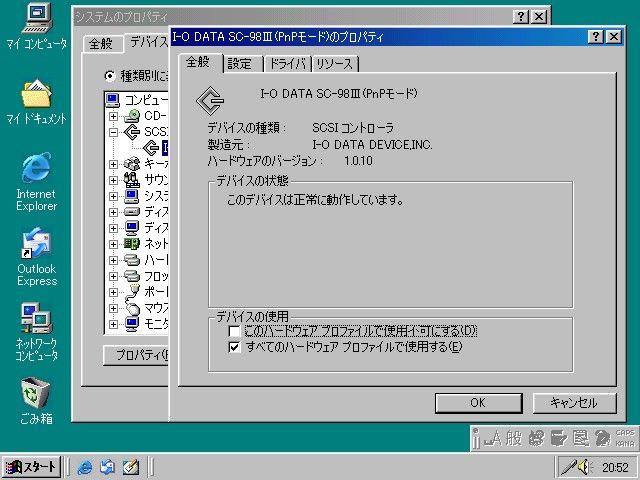Viewport: 640px width, 480px height.
Task: Open the volume speaker tray icon
Action: [585, 467]
